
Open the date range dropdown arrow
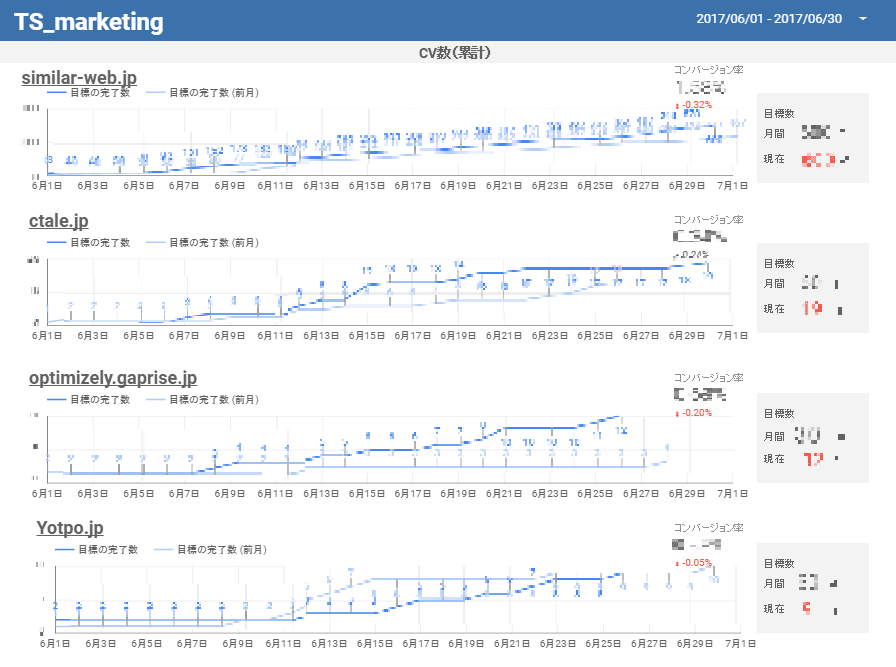click(x=862, y=19)
